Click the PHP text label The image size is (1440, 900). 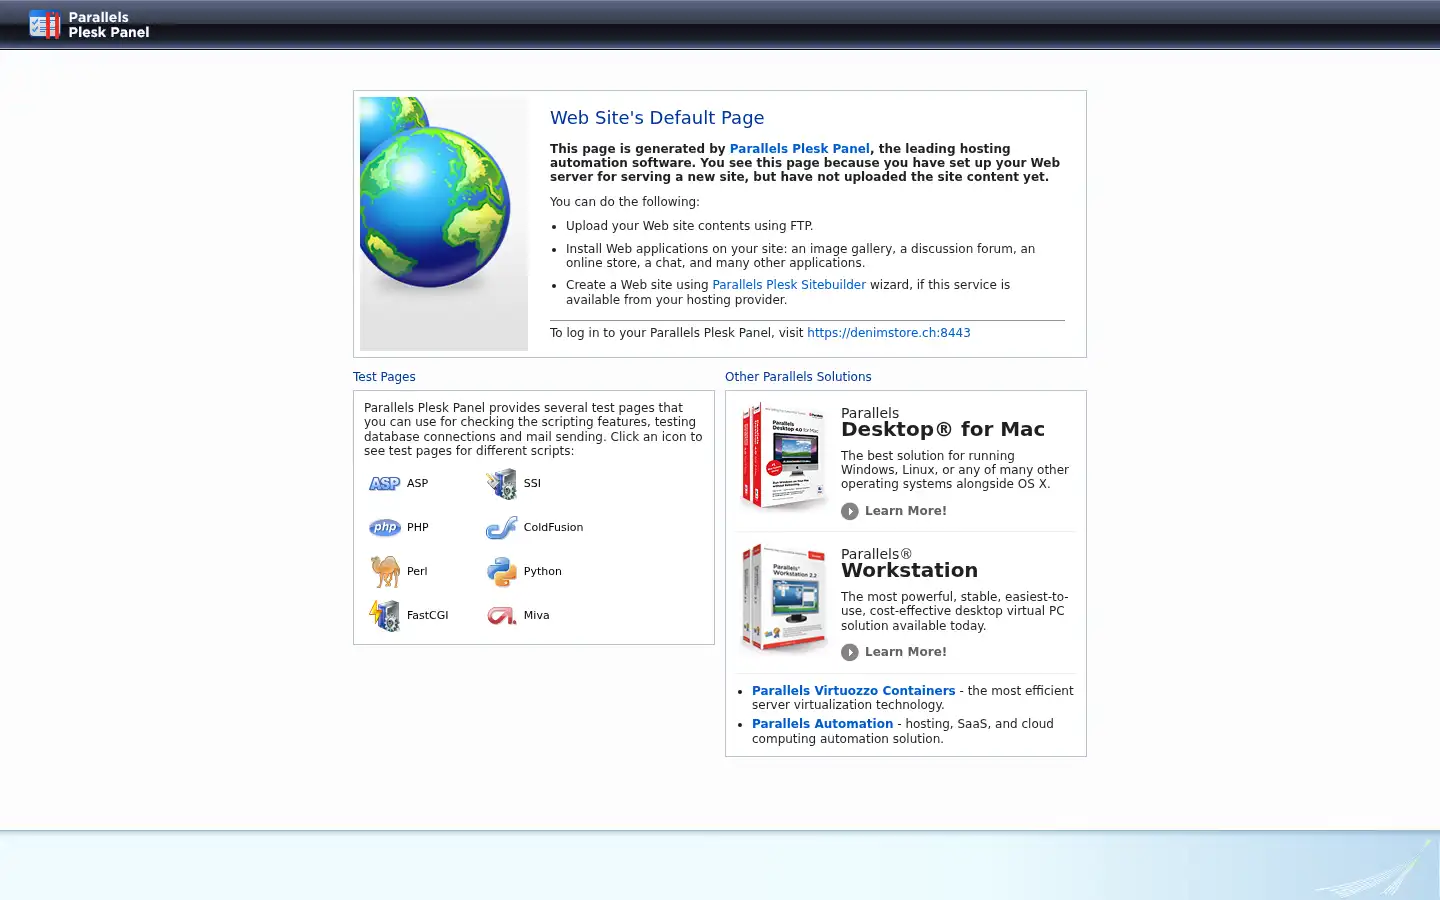tap(417, 528)
